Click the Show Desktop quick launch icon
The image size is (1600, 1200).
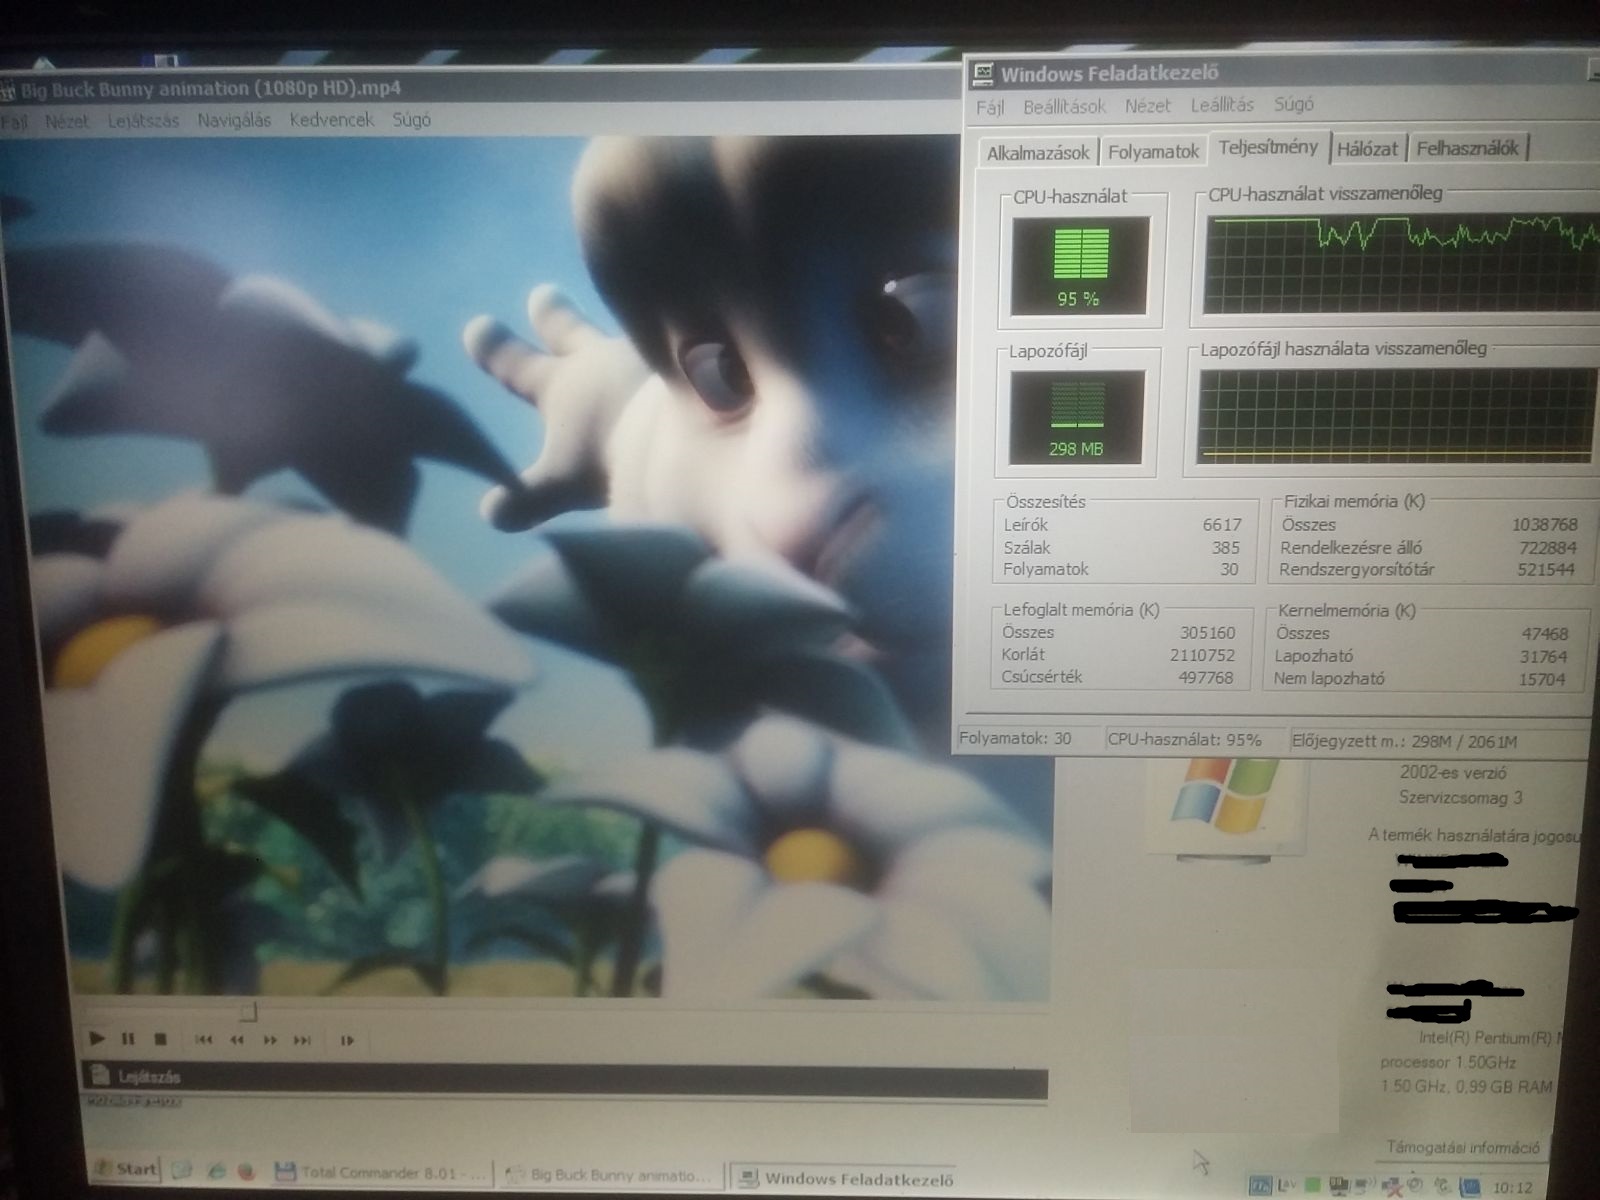(182, 1169)
